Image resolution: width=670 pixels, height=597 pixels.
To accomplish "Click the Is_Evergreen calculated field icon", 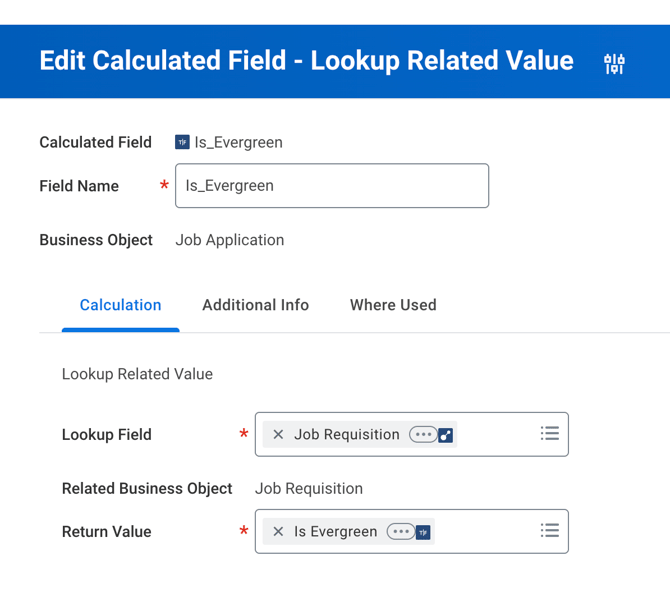I will [182, 142].
